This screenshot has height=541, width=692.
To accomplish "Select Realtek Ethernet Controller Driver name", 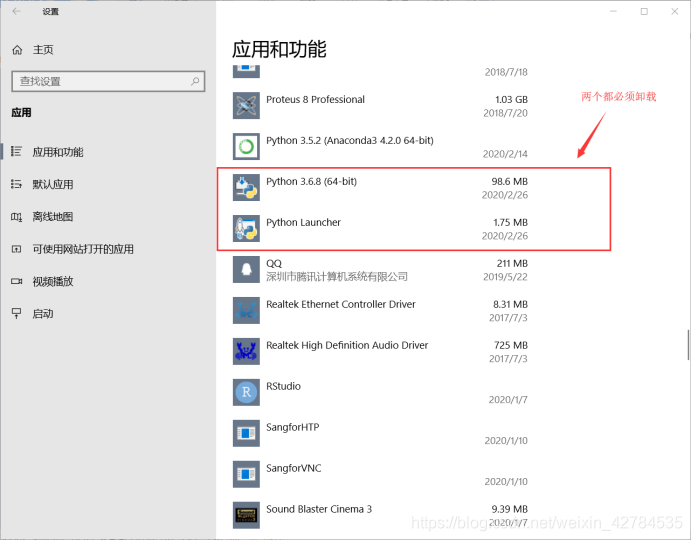I will point(341,304).
